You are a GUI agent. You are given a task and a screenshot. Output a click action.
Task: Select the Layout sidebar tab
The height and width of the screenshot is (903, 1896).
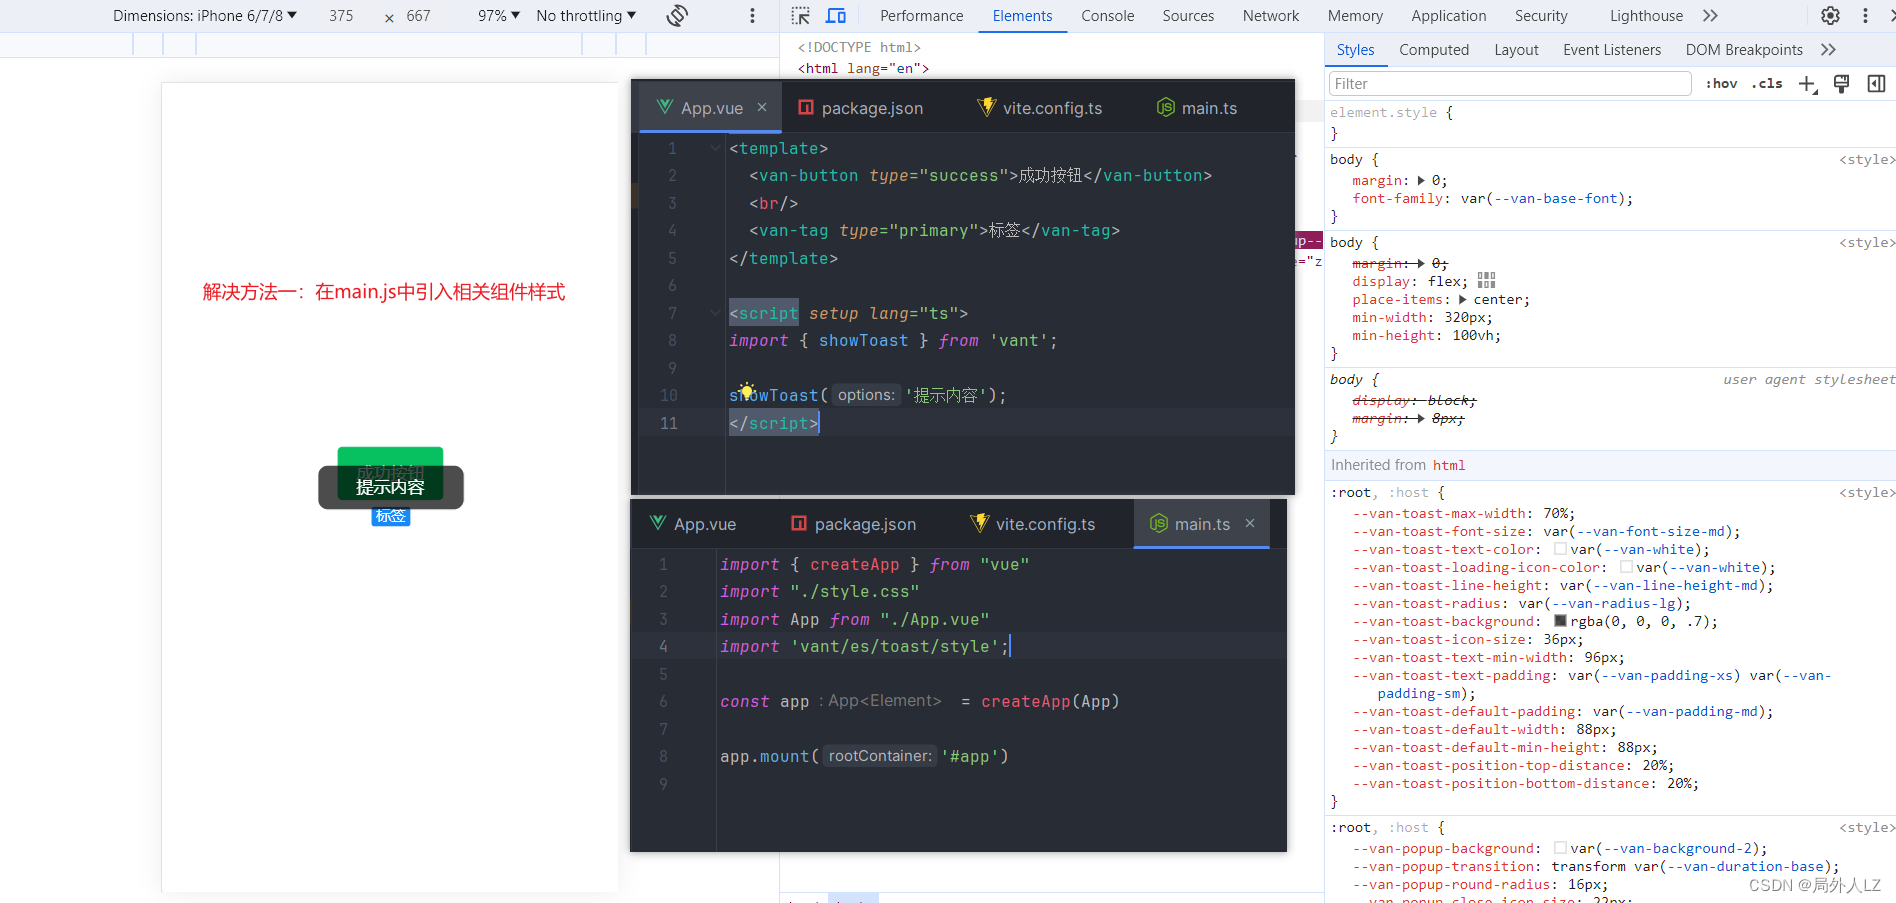point(1516,50)
